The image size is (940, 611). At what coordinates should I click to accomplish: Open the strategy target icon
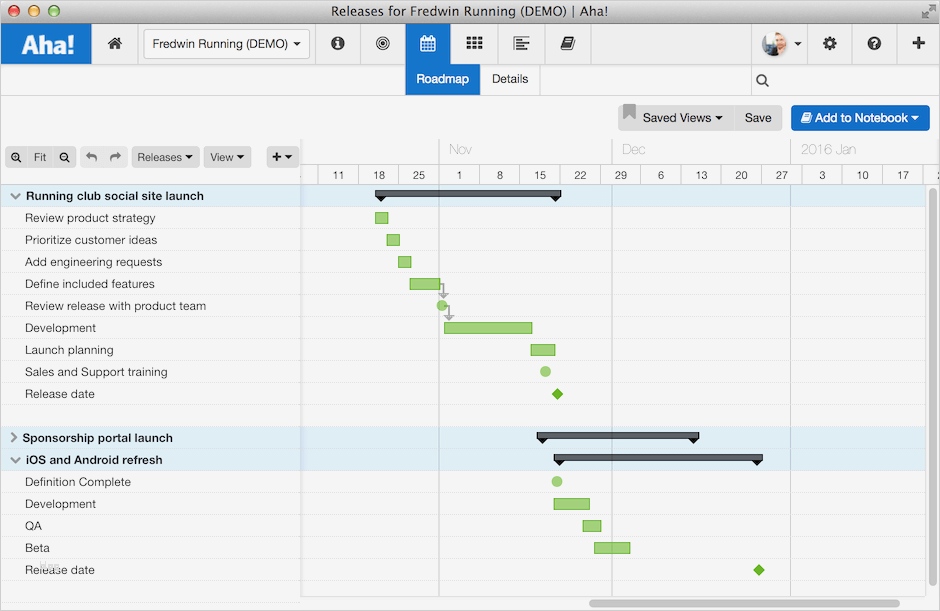click(382, 43)
